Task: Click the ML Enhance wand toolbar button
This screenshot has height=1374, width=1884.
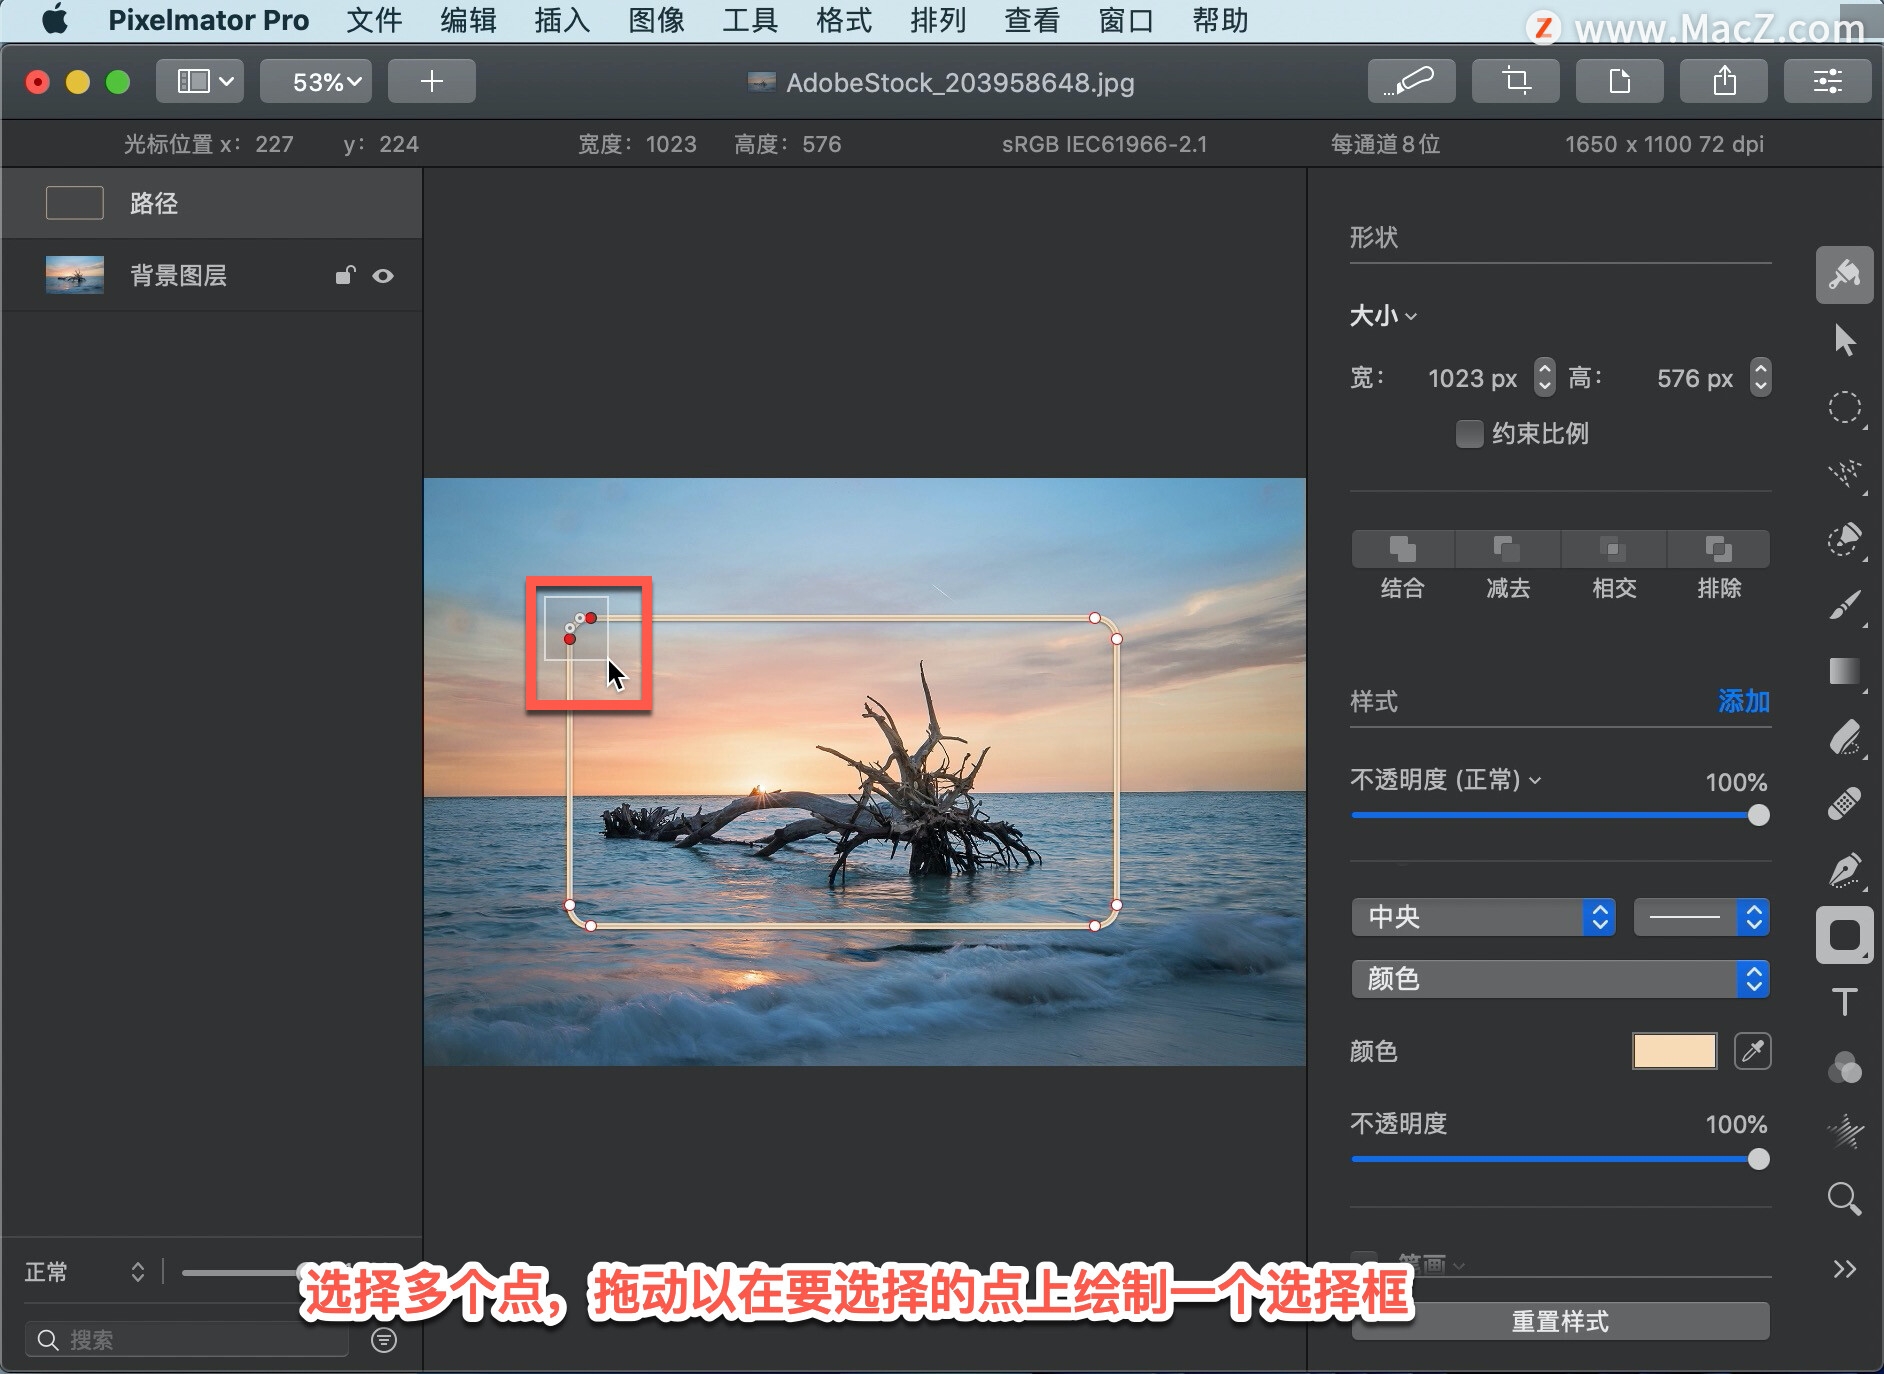Action: pos(1411,81)
